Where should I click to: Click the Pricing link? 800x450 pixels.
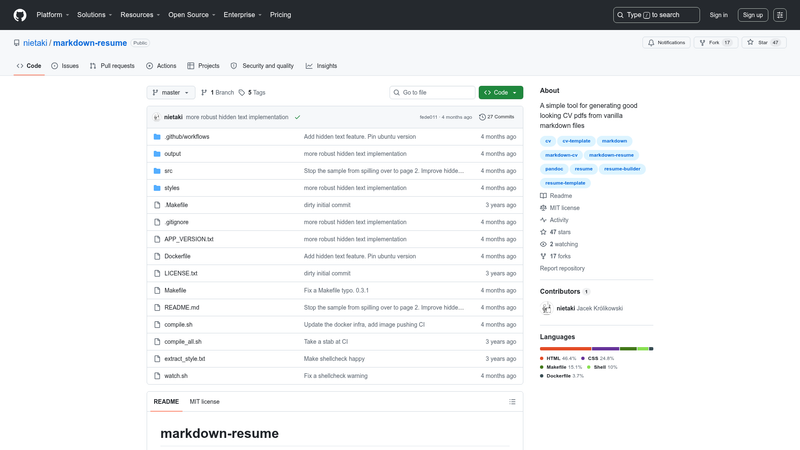(281, 15)
